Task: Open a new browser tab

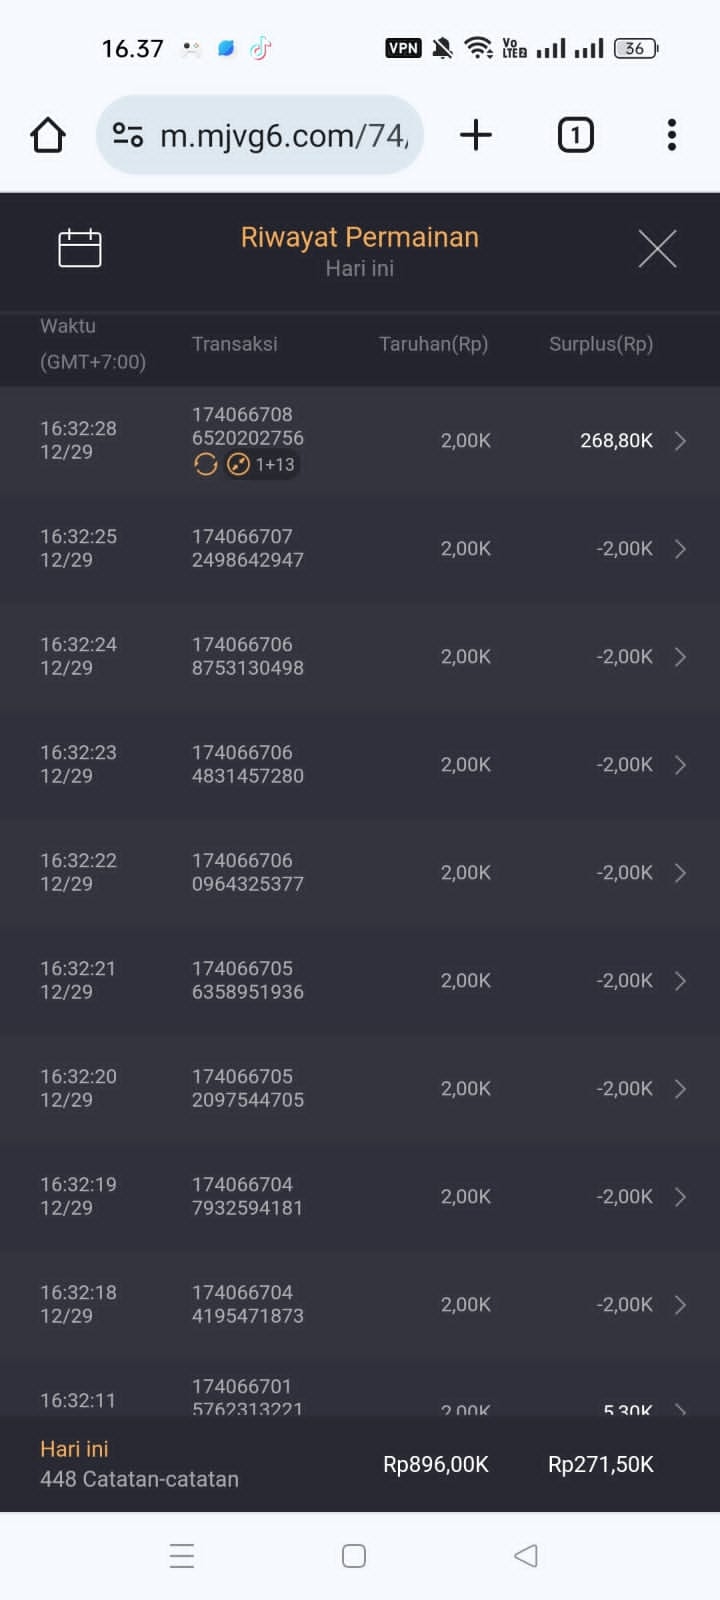Action: (x=476, y=135)
